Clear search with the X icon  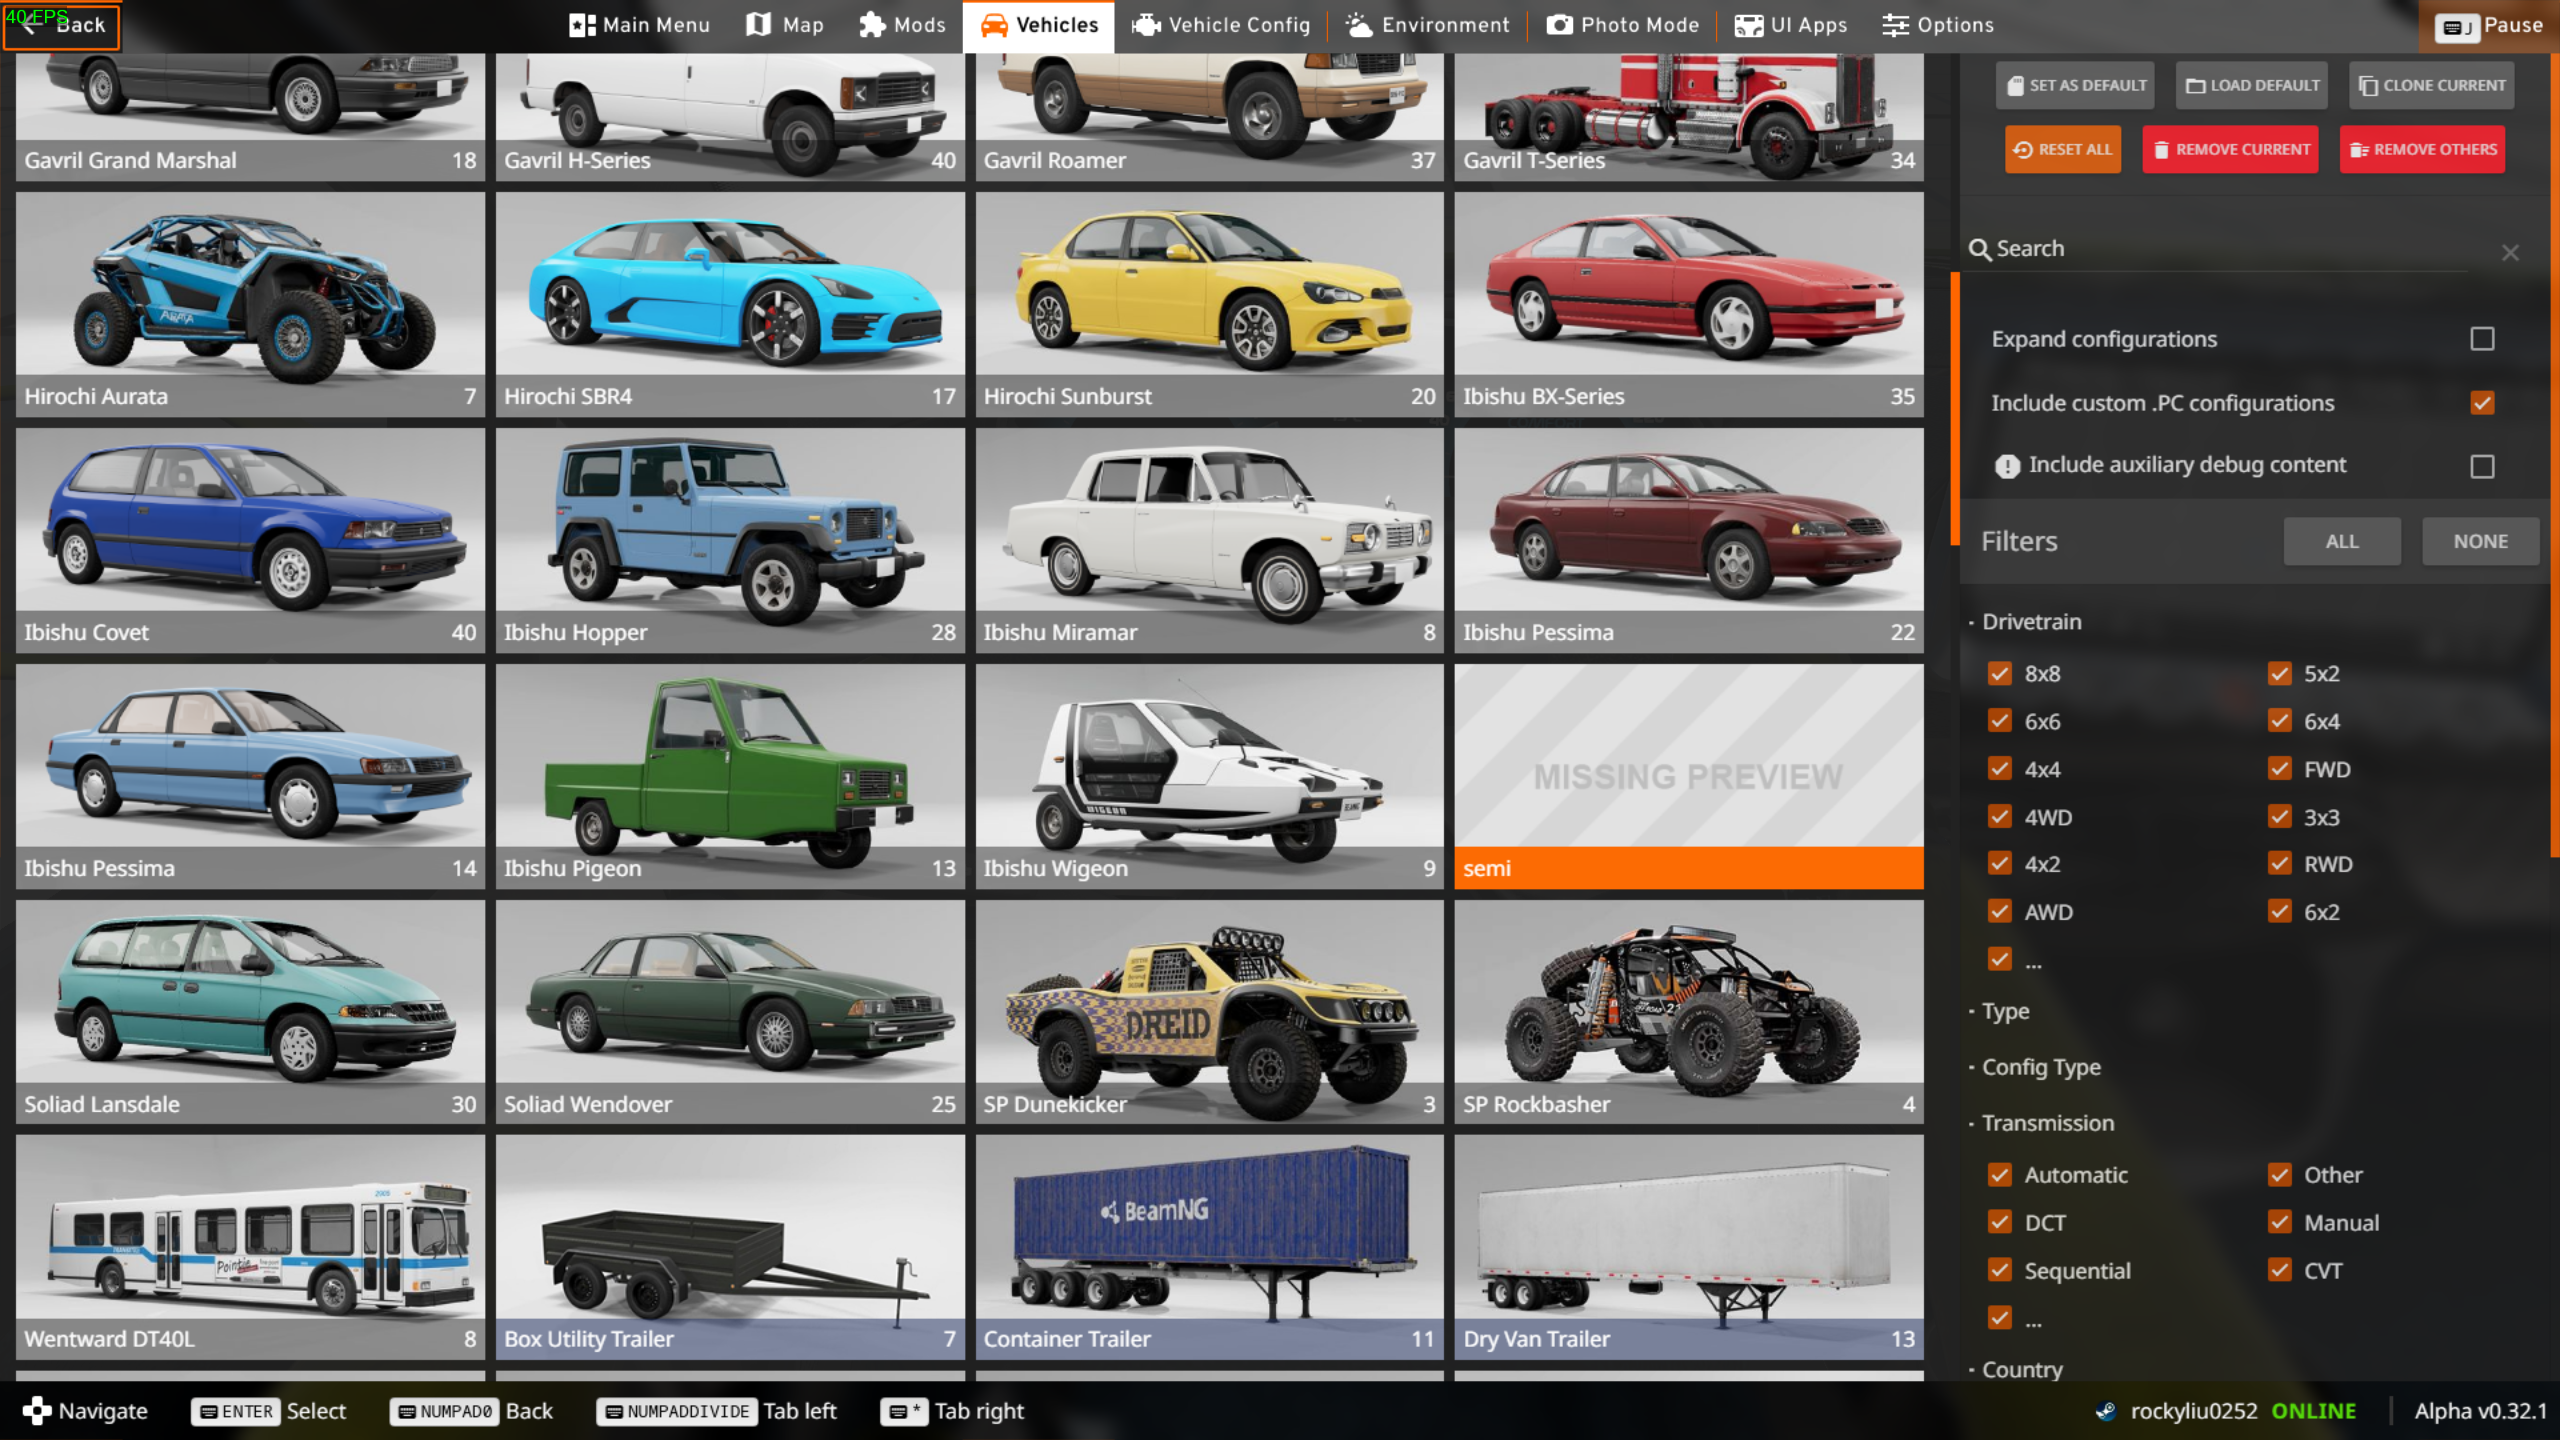[x=2510, y=252]
